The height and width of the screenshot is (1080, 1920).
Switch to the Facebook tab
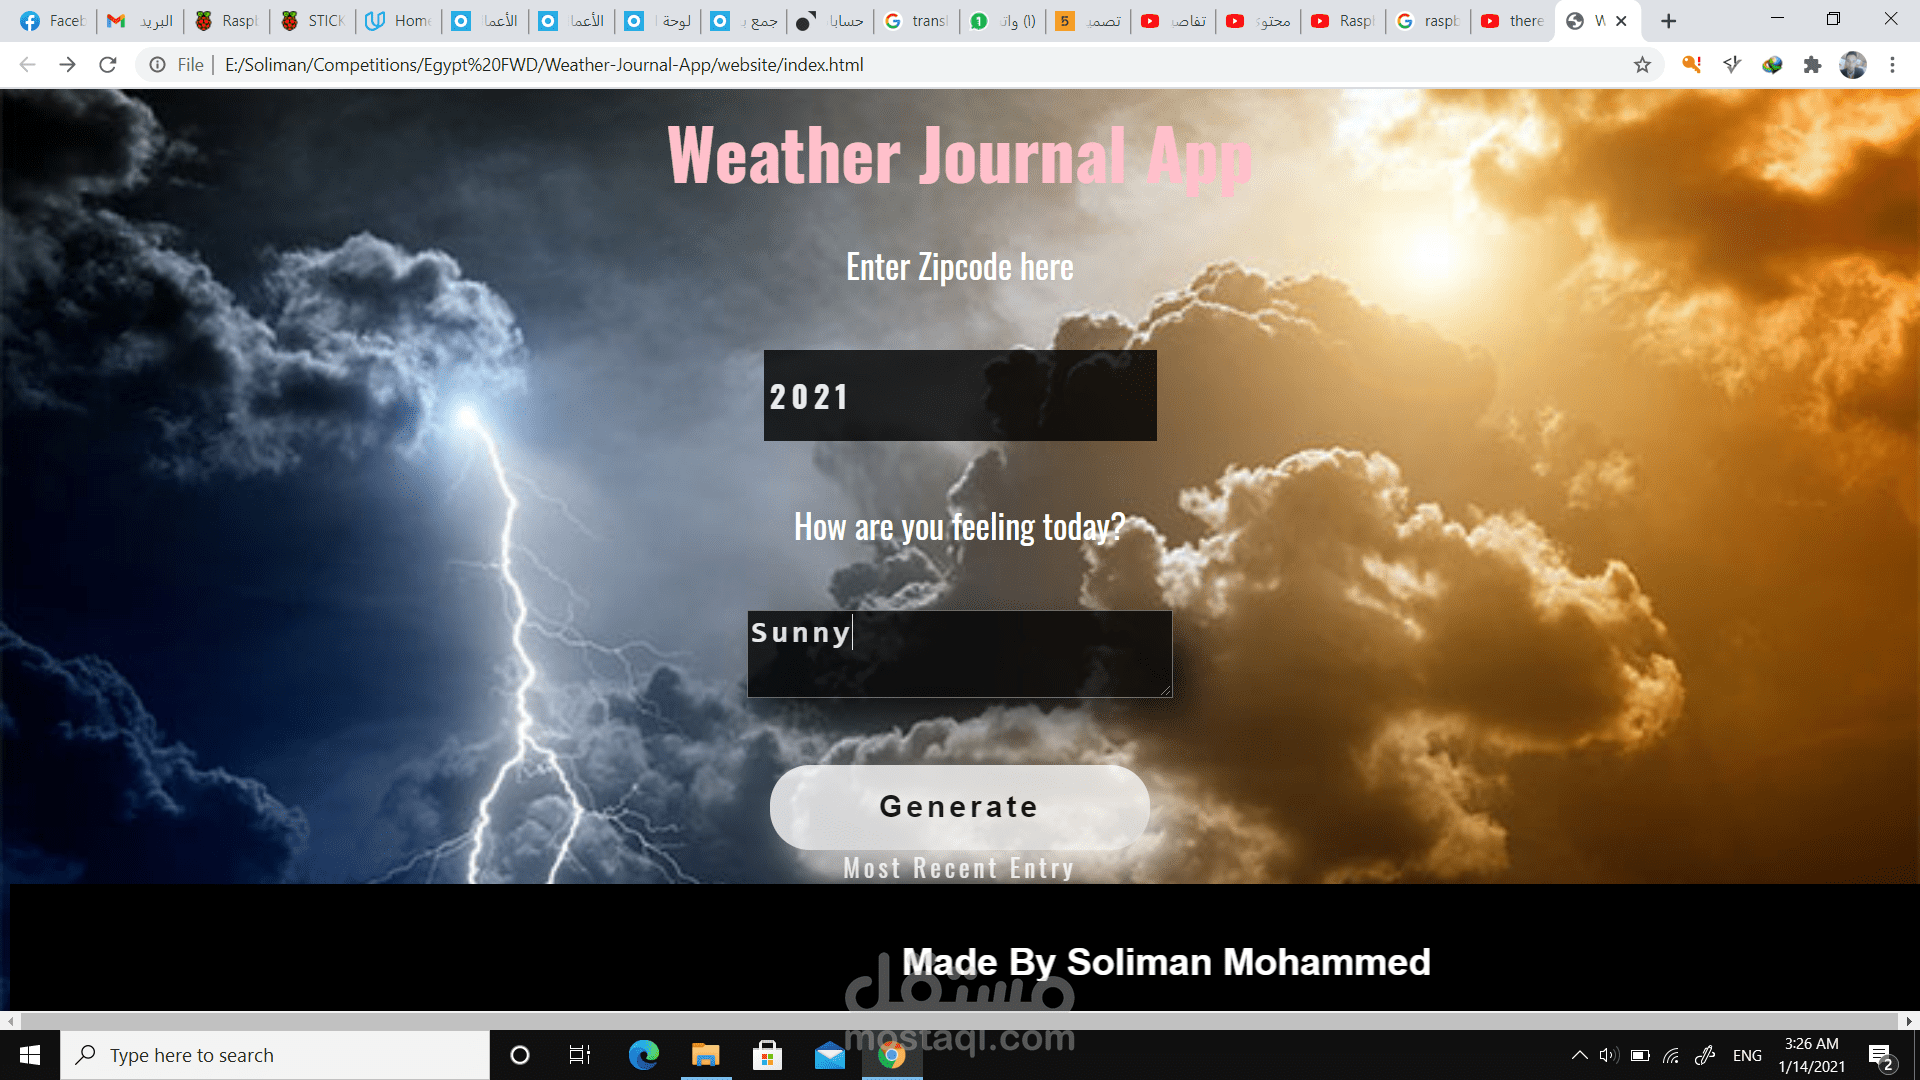(54, 21)
